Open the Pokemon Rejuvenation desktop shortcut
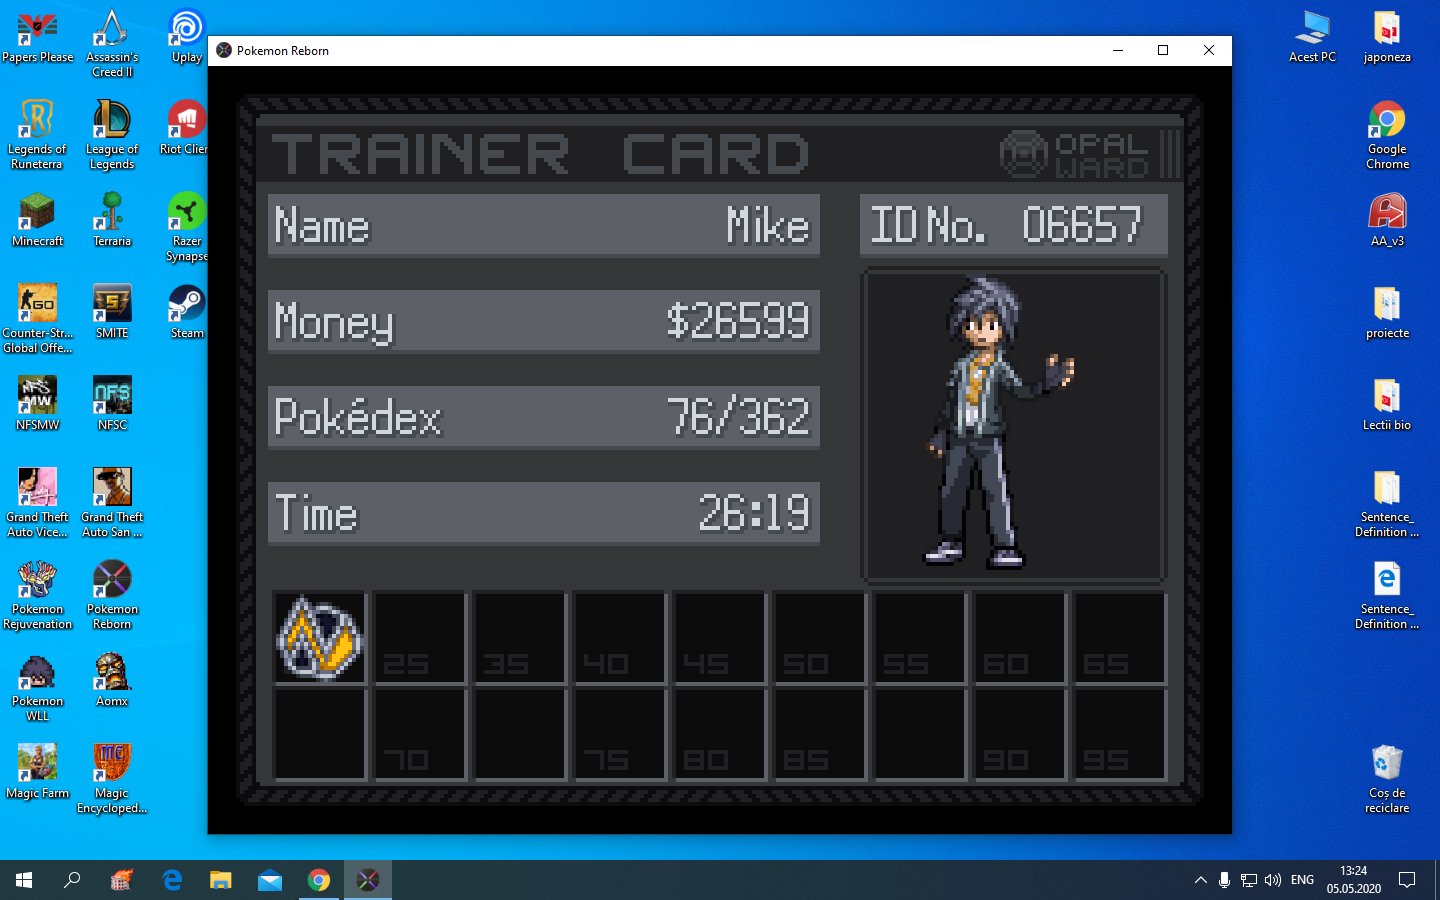 [38, 594]
